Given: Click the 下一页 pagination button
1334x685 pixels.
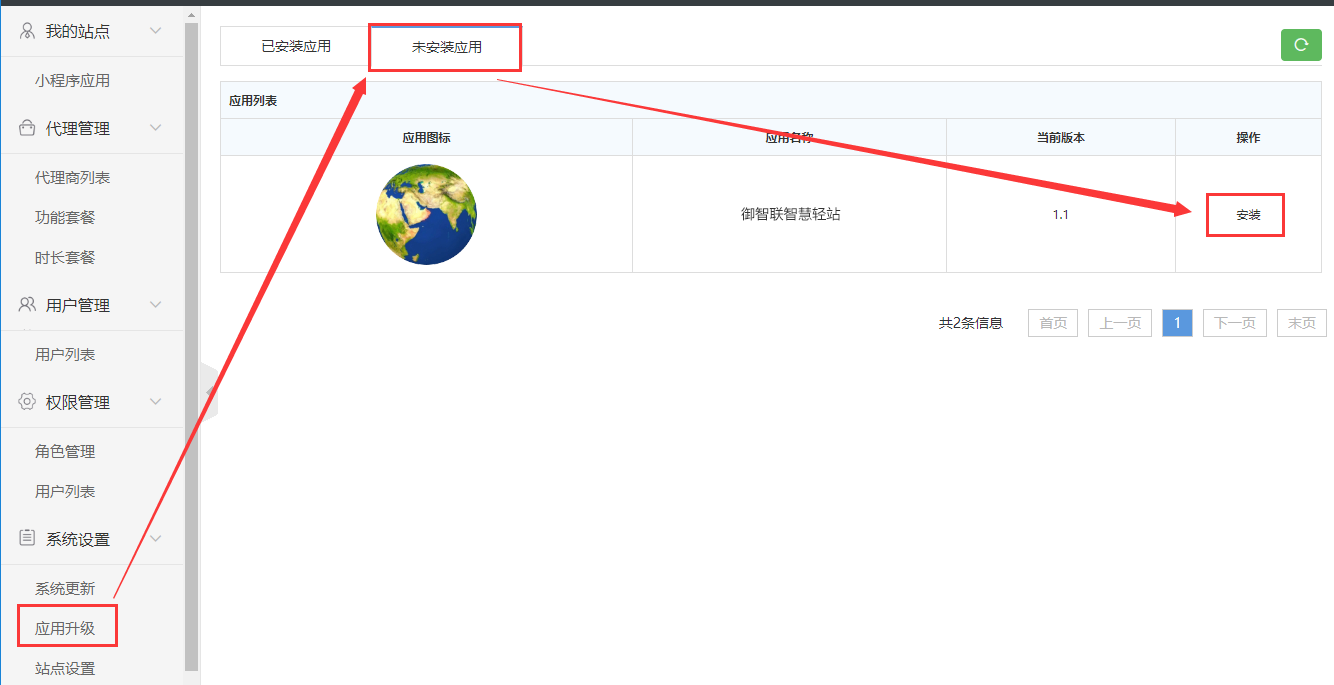Looking at the screenshot, I should (1234, 323).
